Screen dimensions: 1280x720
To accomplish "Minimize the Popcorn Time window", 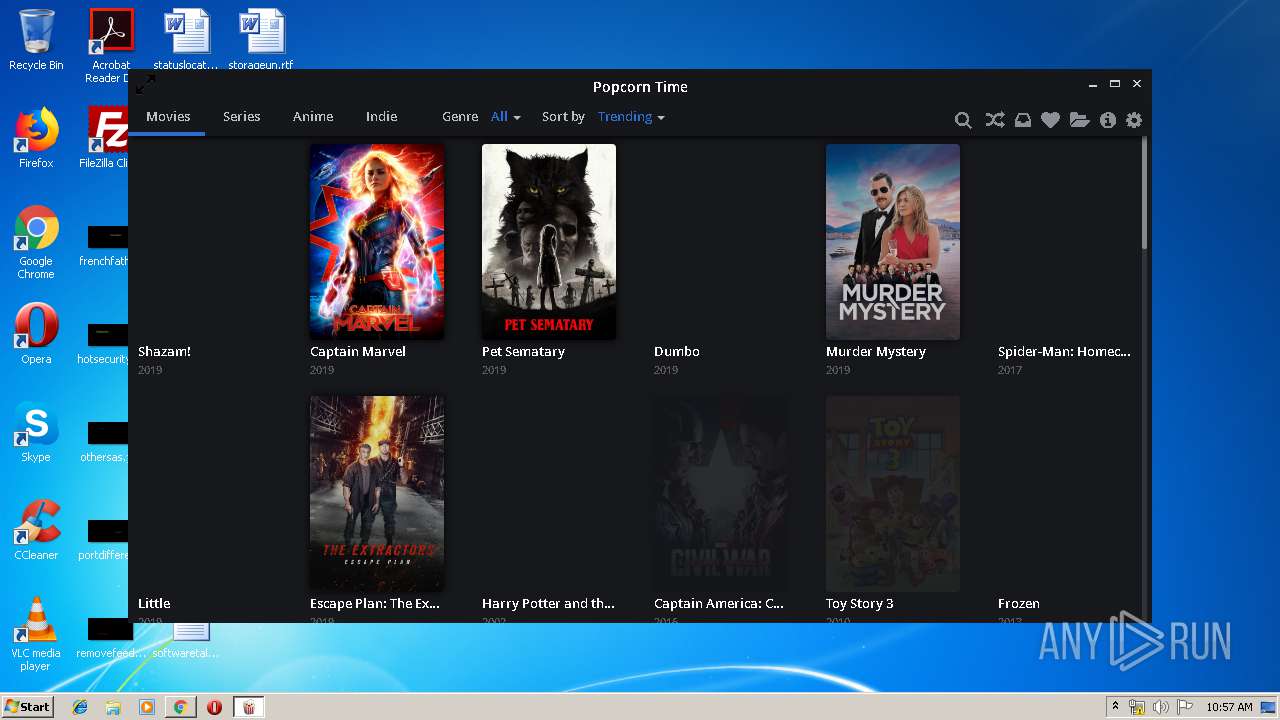I will tap(1093, 84).
